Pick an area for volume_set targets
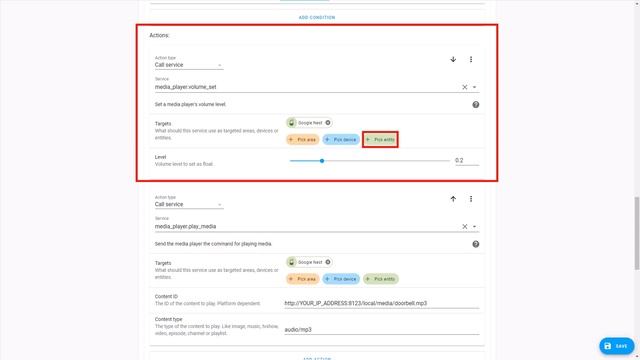The height and width of the screenshot is (360, 640). (x=302, y=140)
